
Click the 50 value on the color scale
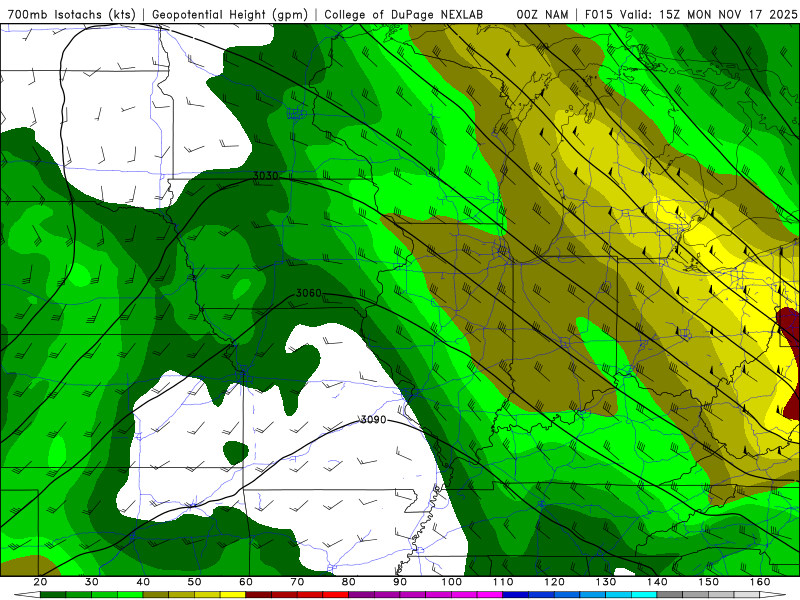click(194, 582)
